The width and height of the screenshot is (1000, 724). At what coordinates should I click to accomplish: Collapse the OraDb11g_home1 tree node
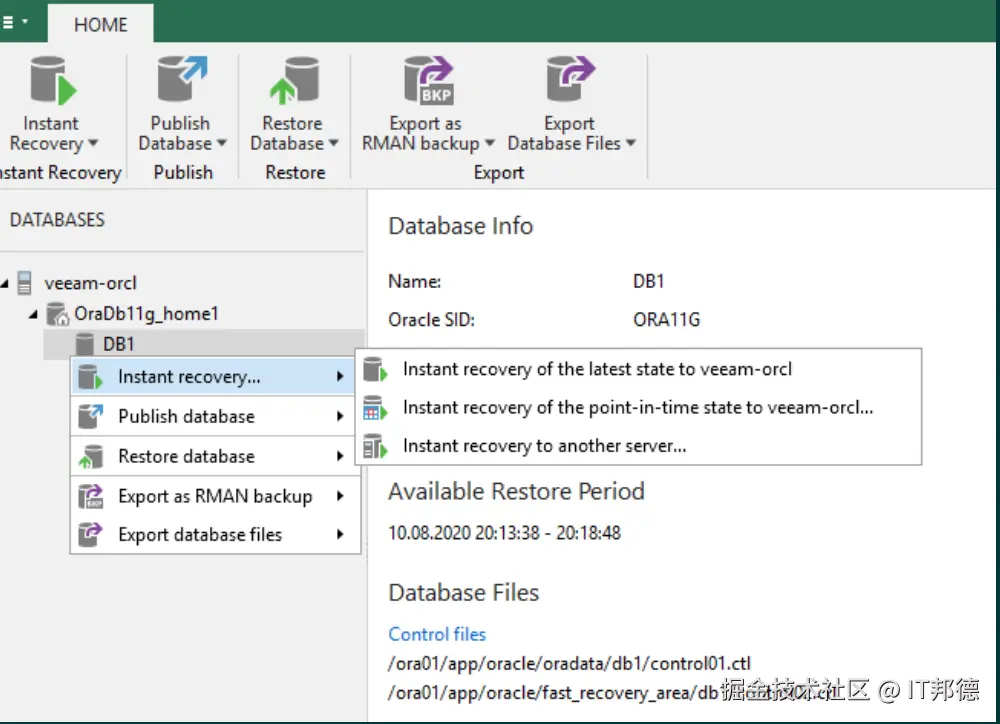pos(34,315)
